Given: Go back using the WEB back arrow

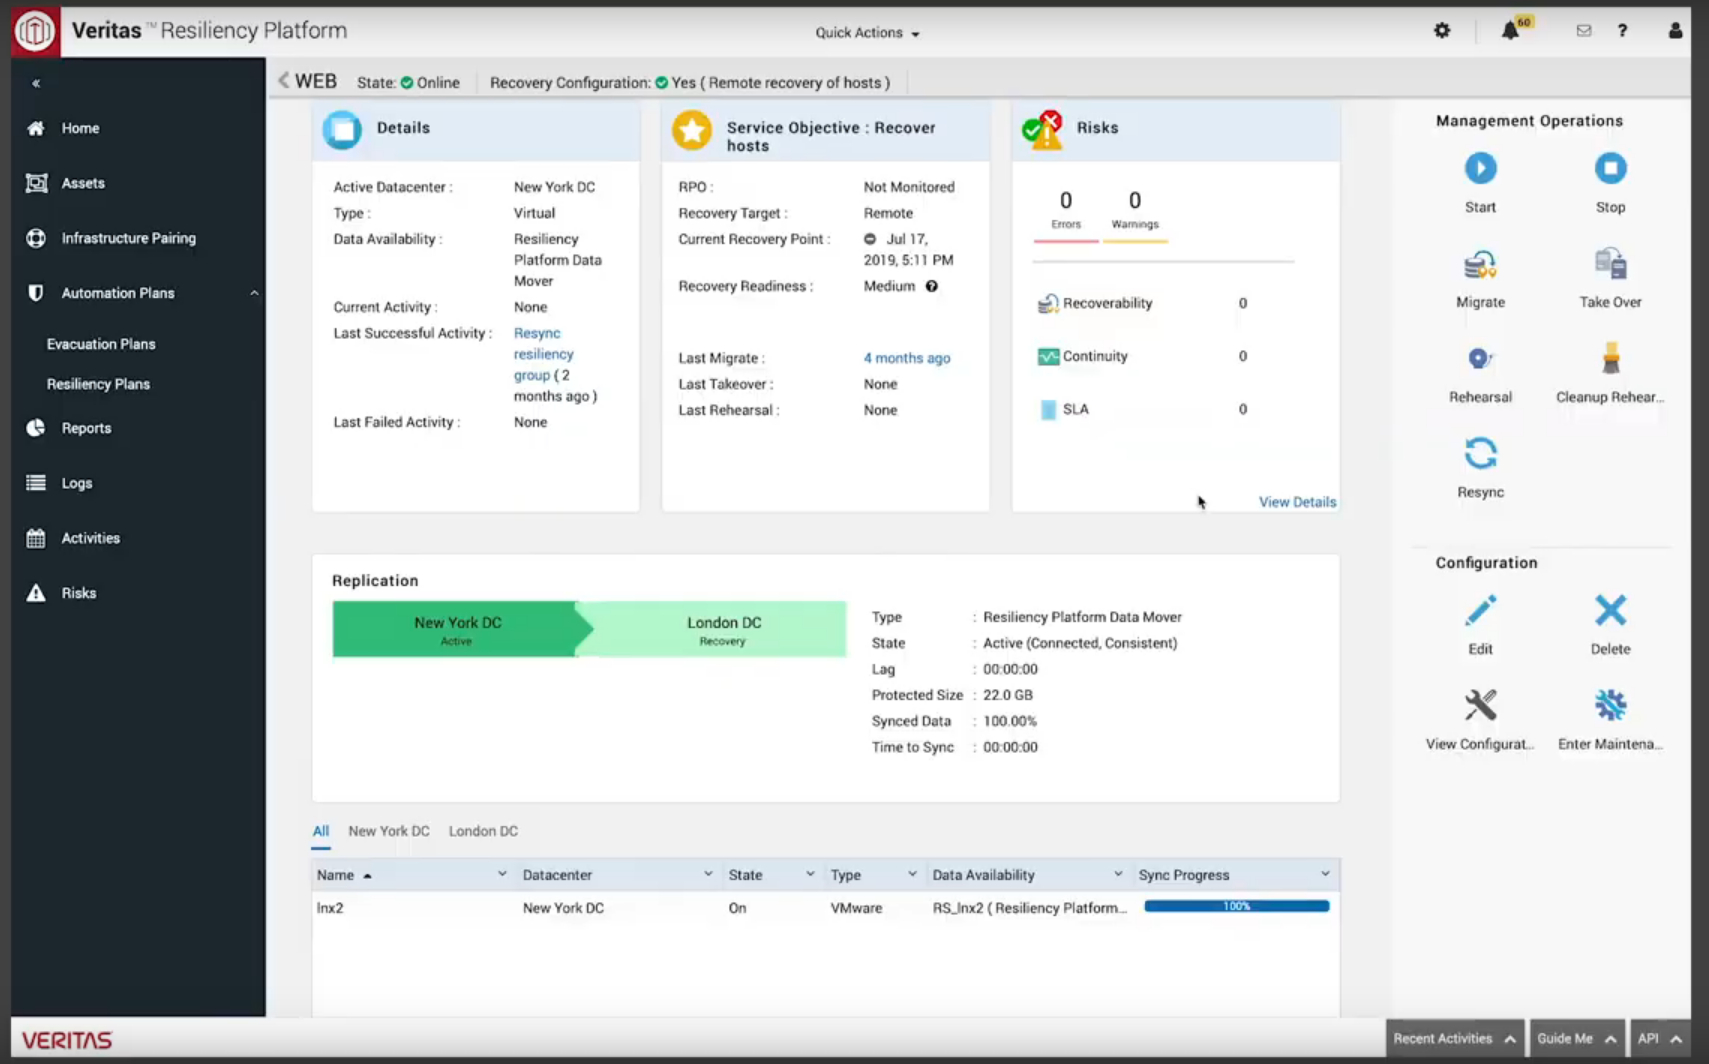Looking at the screenshot, I should point(284,81).
